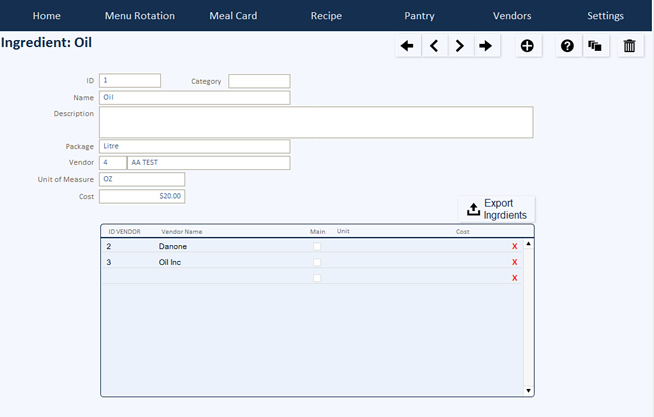Open the Meal Card page
Viewport: 654px width, 417px height.
(x=233, y=16)
